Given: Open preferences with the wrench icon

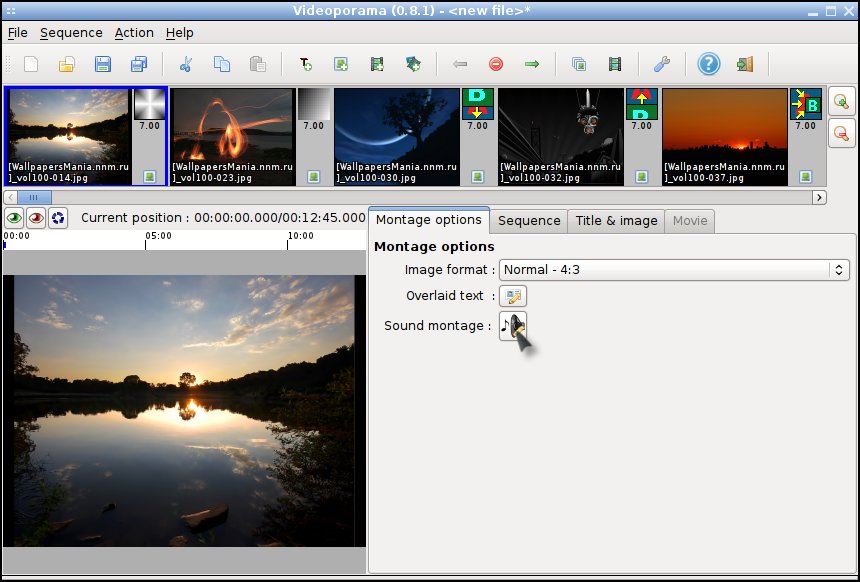Looking at the screenshot, I should pyautogui.click(x=662, y=64).
